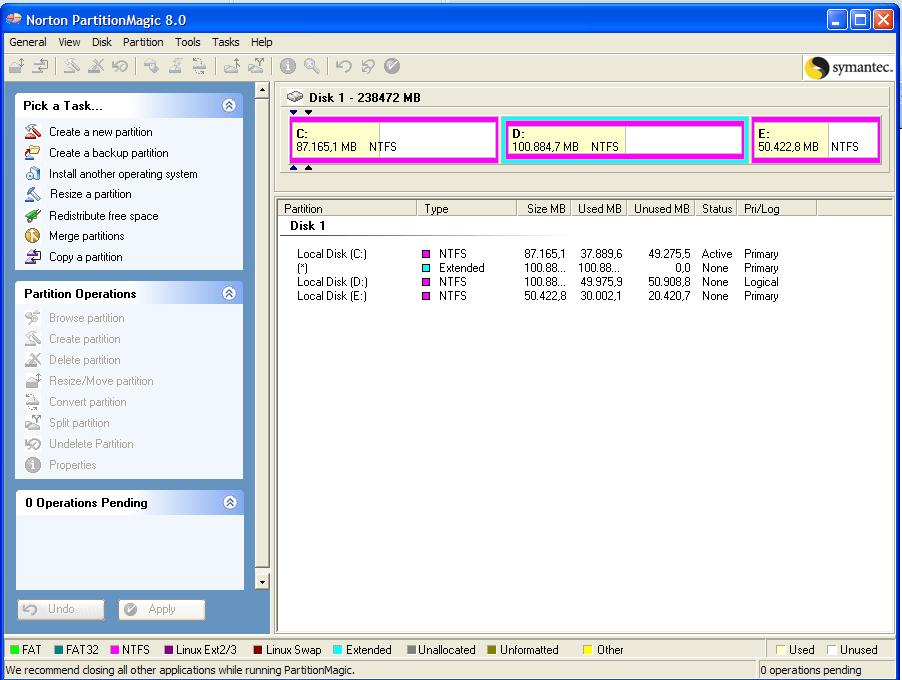Click the Format partition toolbar icon

click(x=175, y=66)
